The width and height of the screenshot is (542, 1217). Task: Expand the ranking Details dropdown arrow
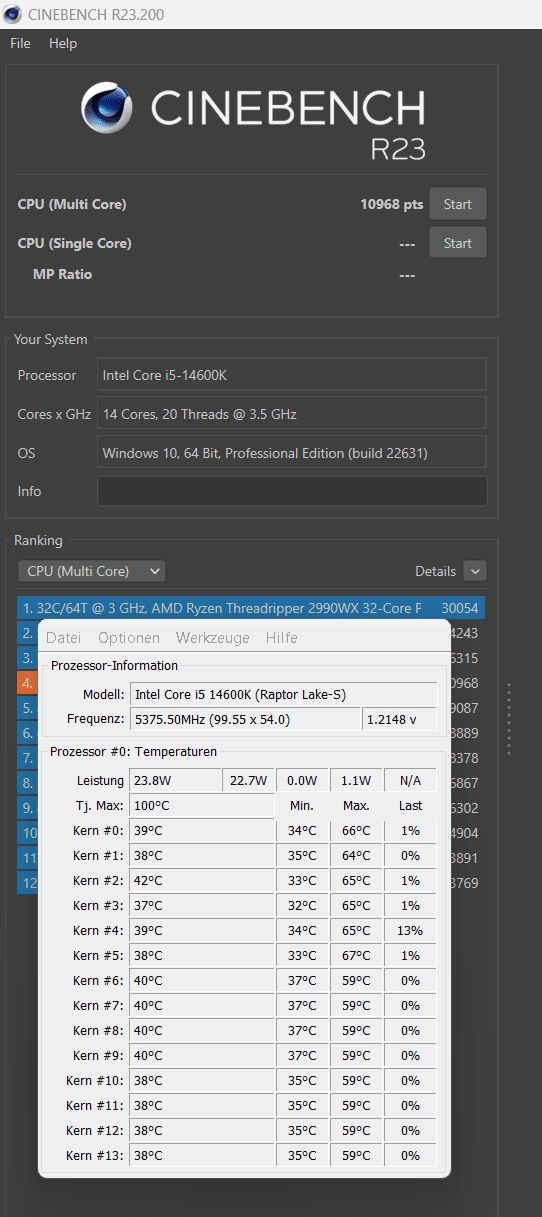click(x=476, y=571)
